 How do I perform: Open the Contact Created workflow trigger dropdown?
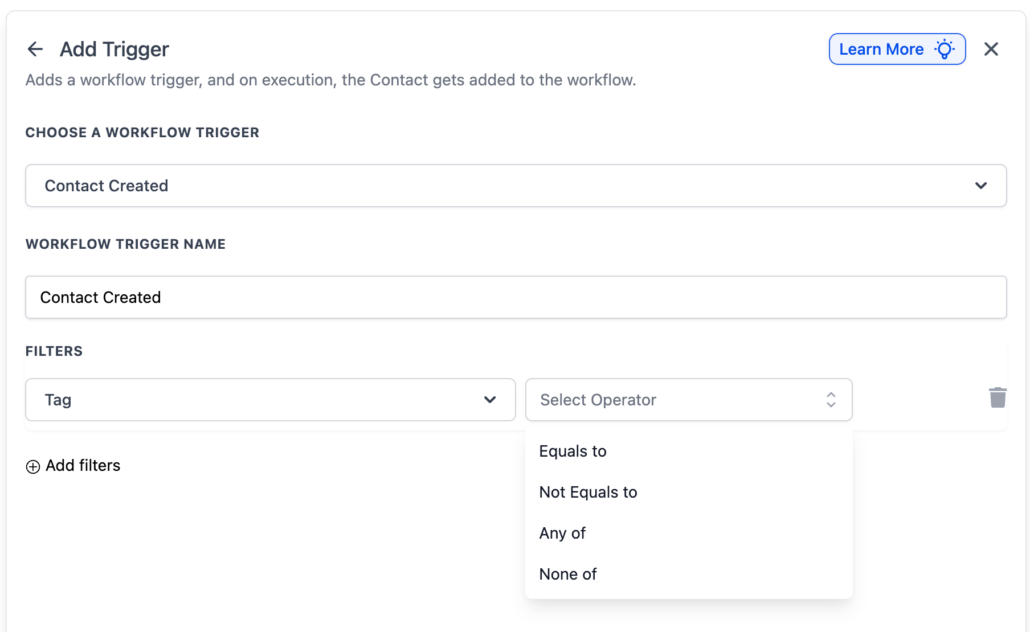515,186
